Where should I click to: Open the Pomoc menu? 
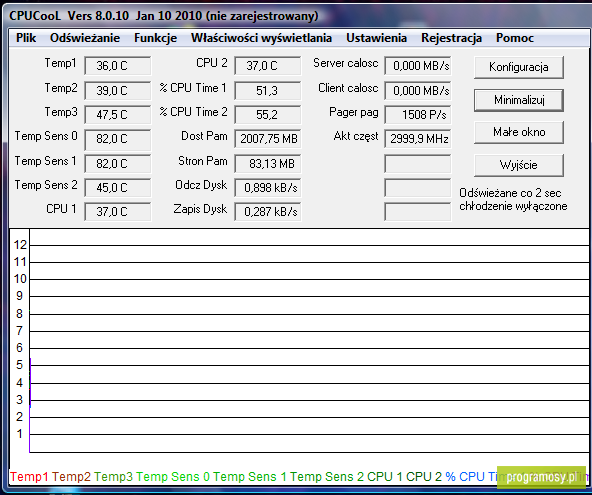515,38
